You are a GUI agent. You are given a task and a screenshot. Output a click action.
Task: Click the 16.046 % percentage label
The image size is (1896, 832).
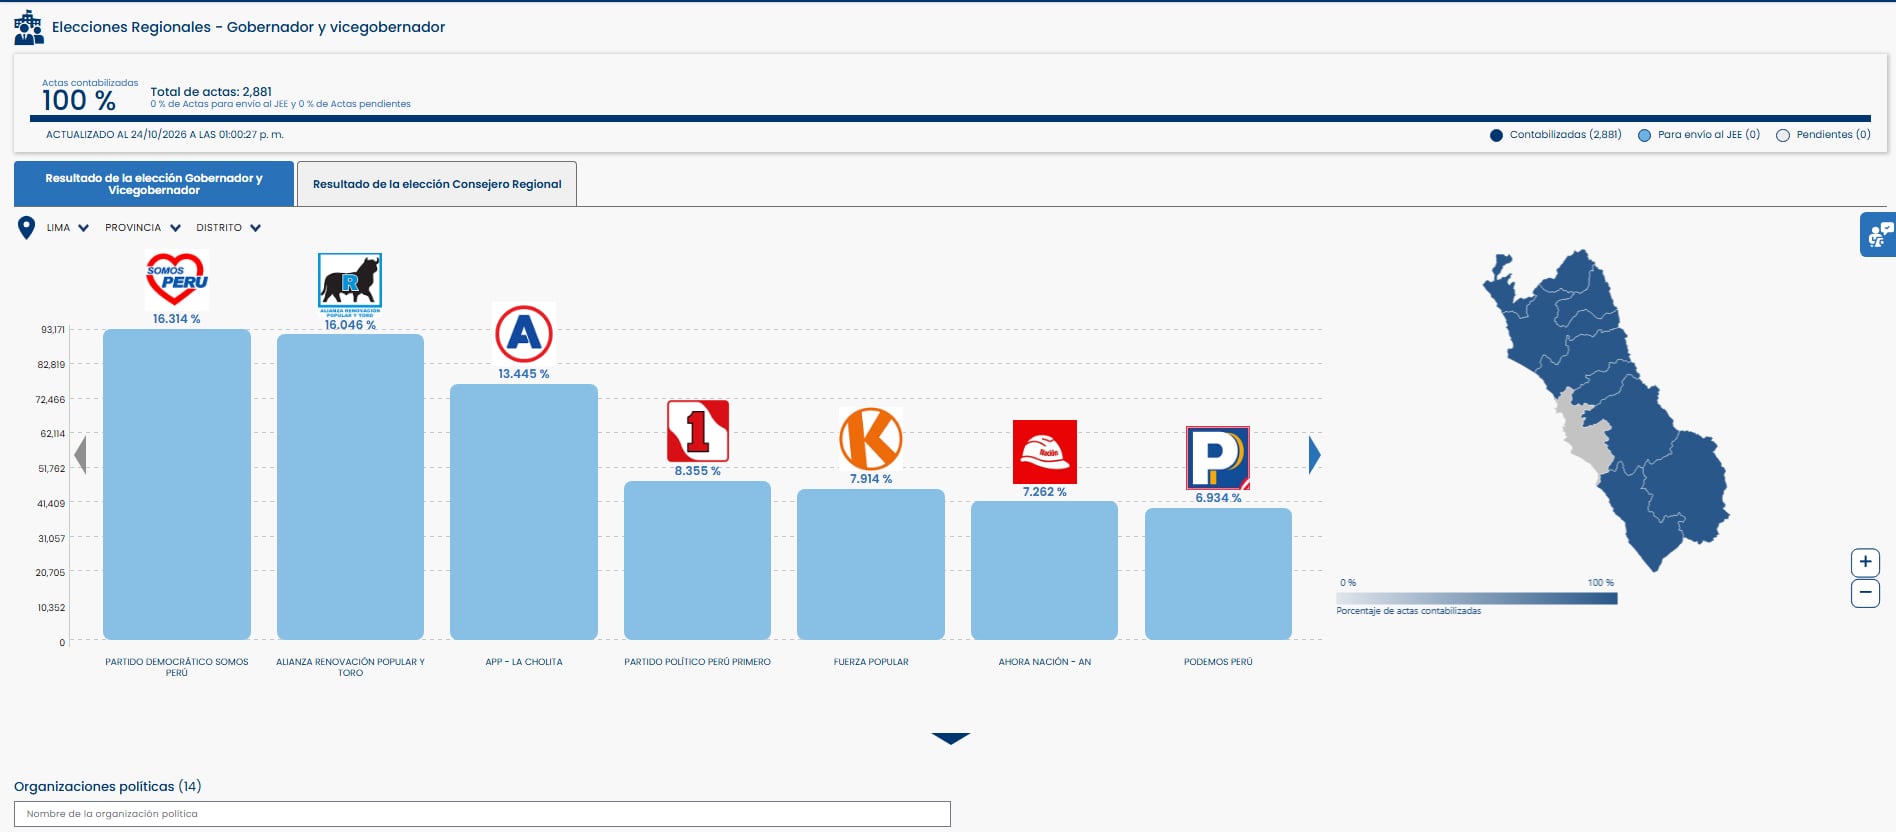(350, 325)
